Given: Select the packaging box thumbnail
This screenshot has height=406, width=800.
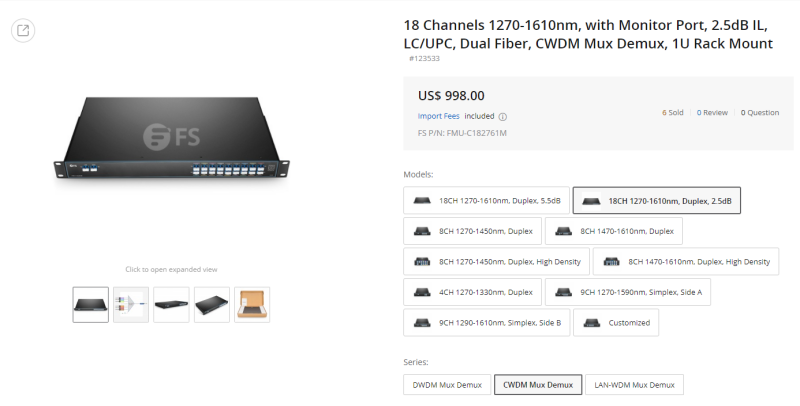Looking at the screenshot, I should pyautogui.click(x=252, y=304).
